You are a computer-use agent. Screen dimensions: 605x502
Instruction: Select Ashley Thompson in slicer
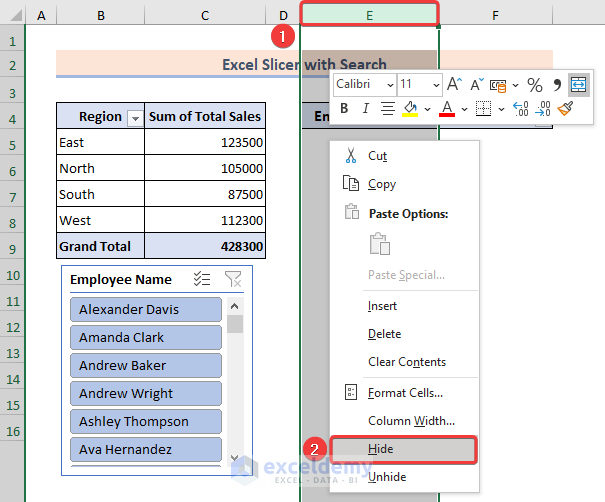(146, 422)
